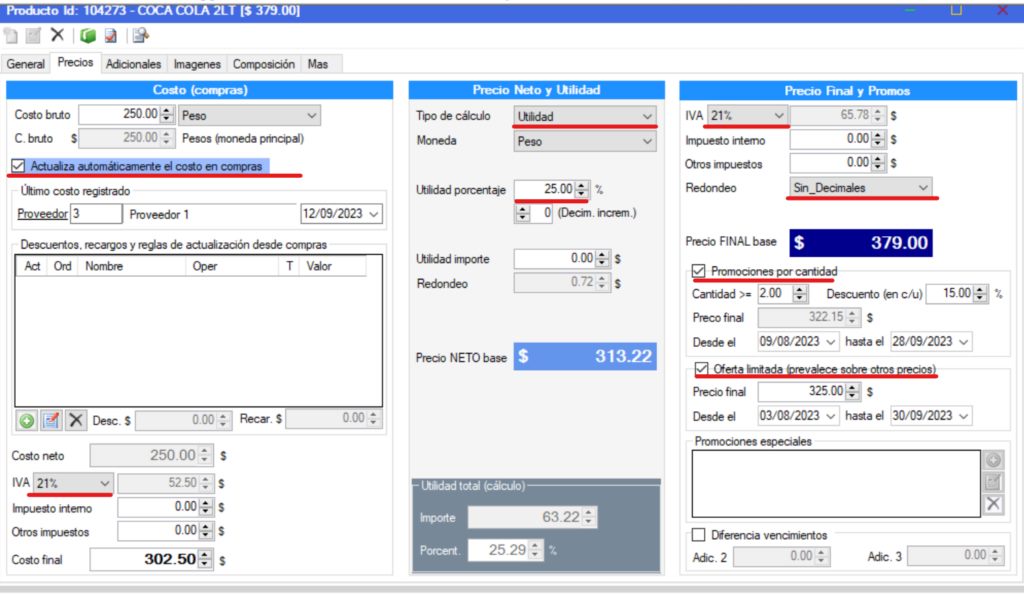
Task: Click Otros impuestos field in Costo panel
Action: pyautogui.click(x=158, y=531)
